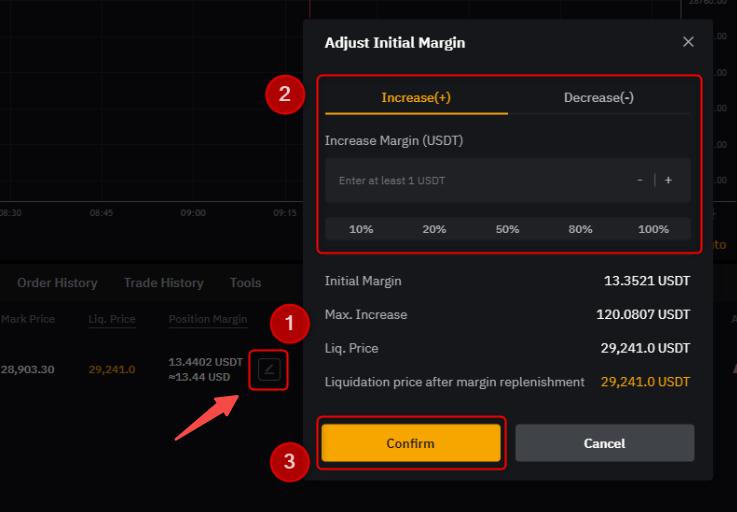Select the 10% margin preset
This screenshot has width=737, height=512.
coord(361,229)
